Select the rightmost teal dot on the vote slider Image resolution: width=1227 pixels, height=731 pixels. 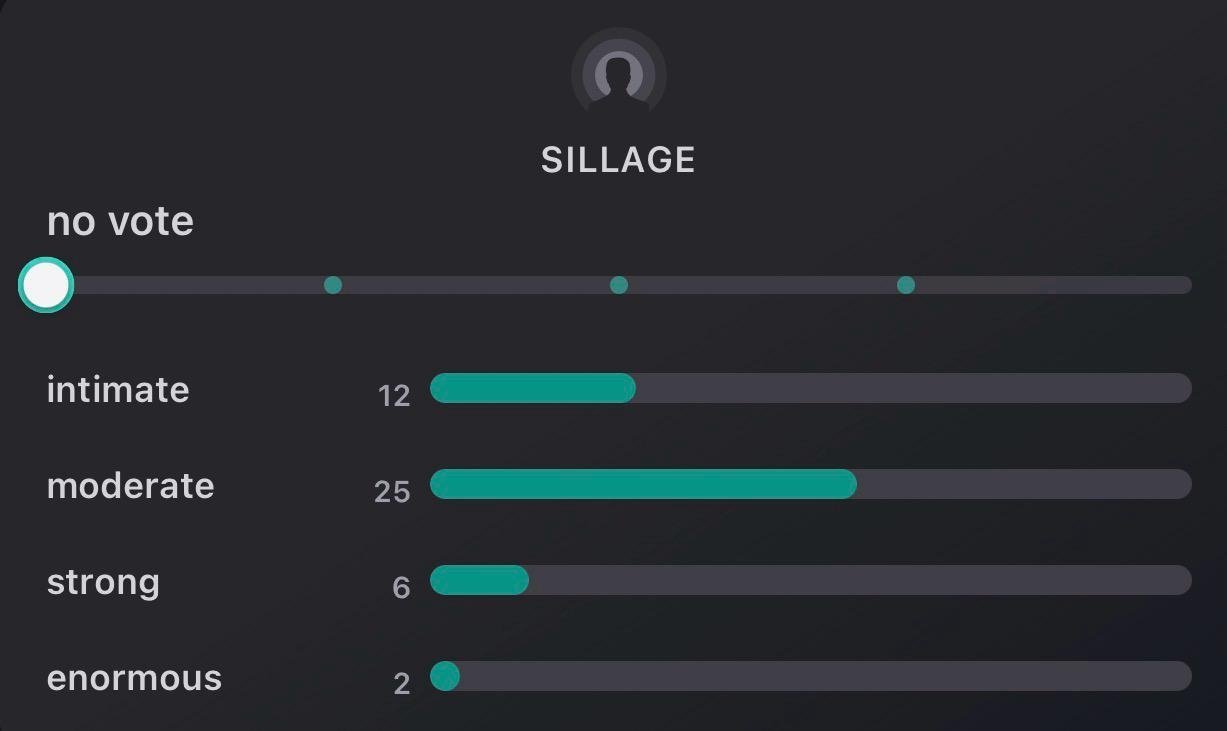[x=906, y=286]
